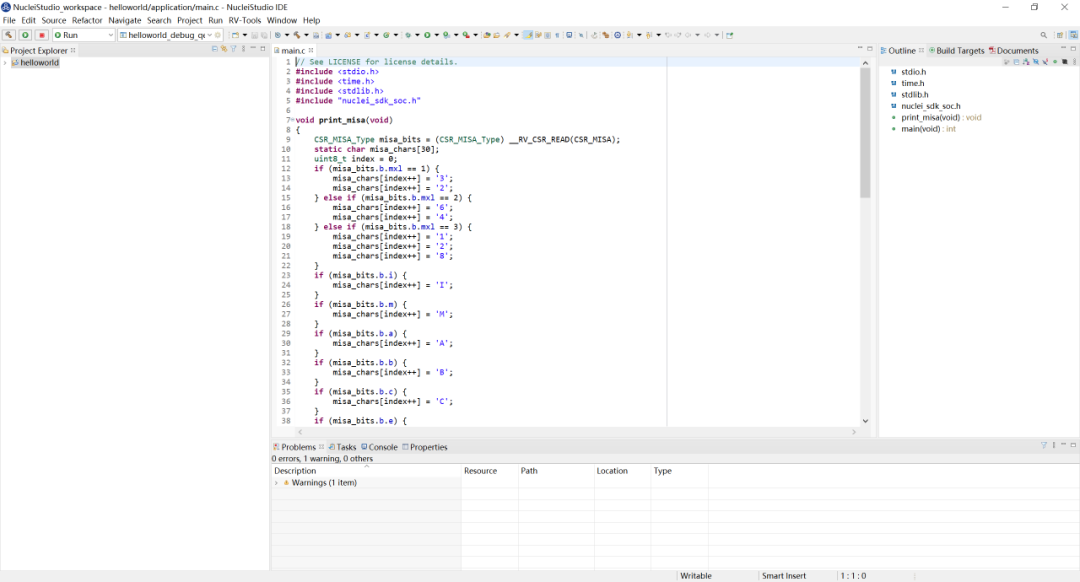This screenshot has height=582, width=1080.
Task: Collapse all in Project Explorer
Action: click(215, 50)
